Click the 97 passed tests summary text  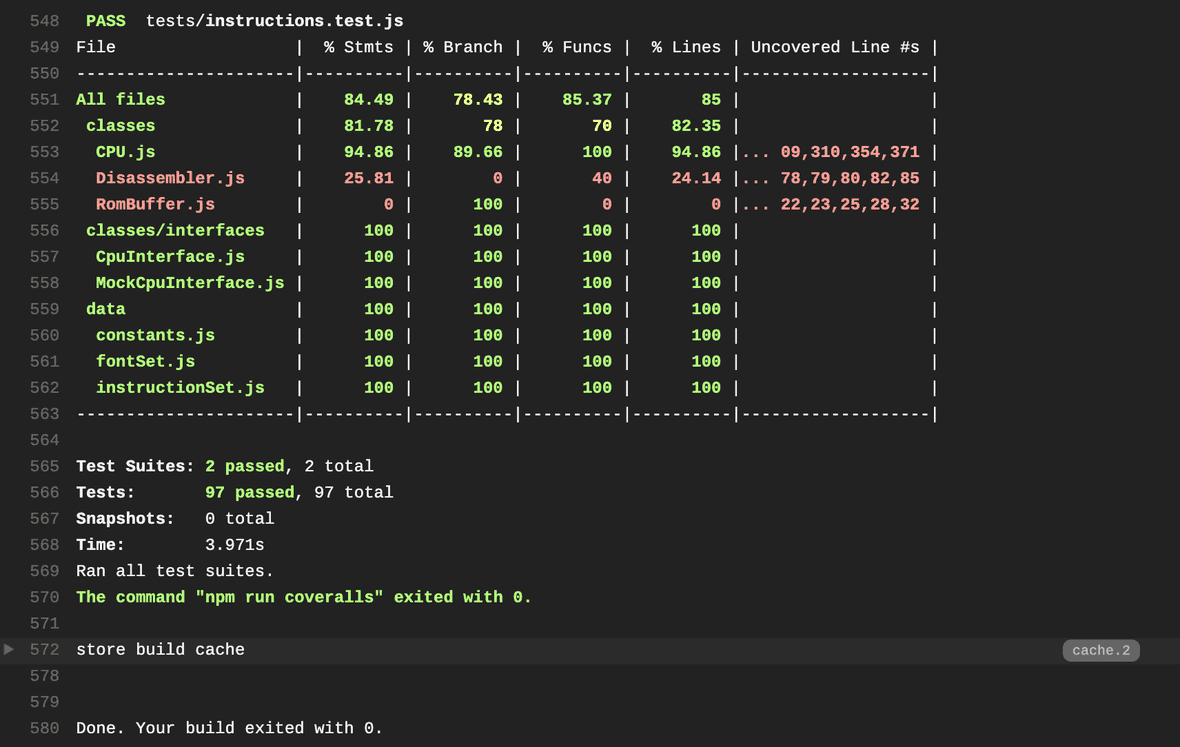click(249, 492)
